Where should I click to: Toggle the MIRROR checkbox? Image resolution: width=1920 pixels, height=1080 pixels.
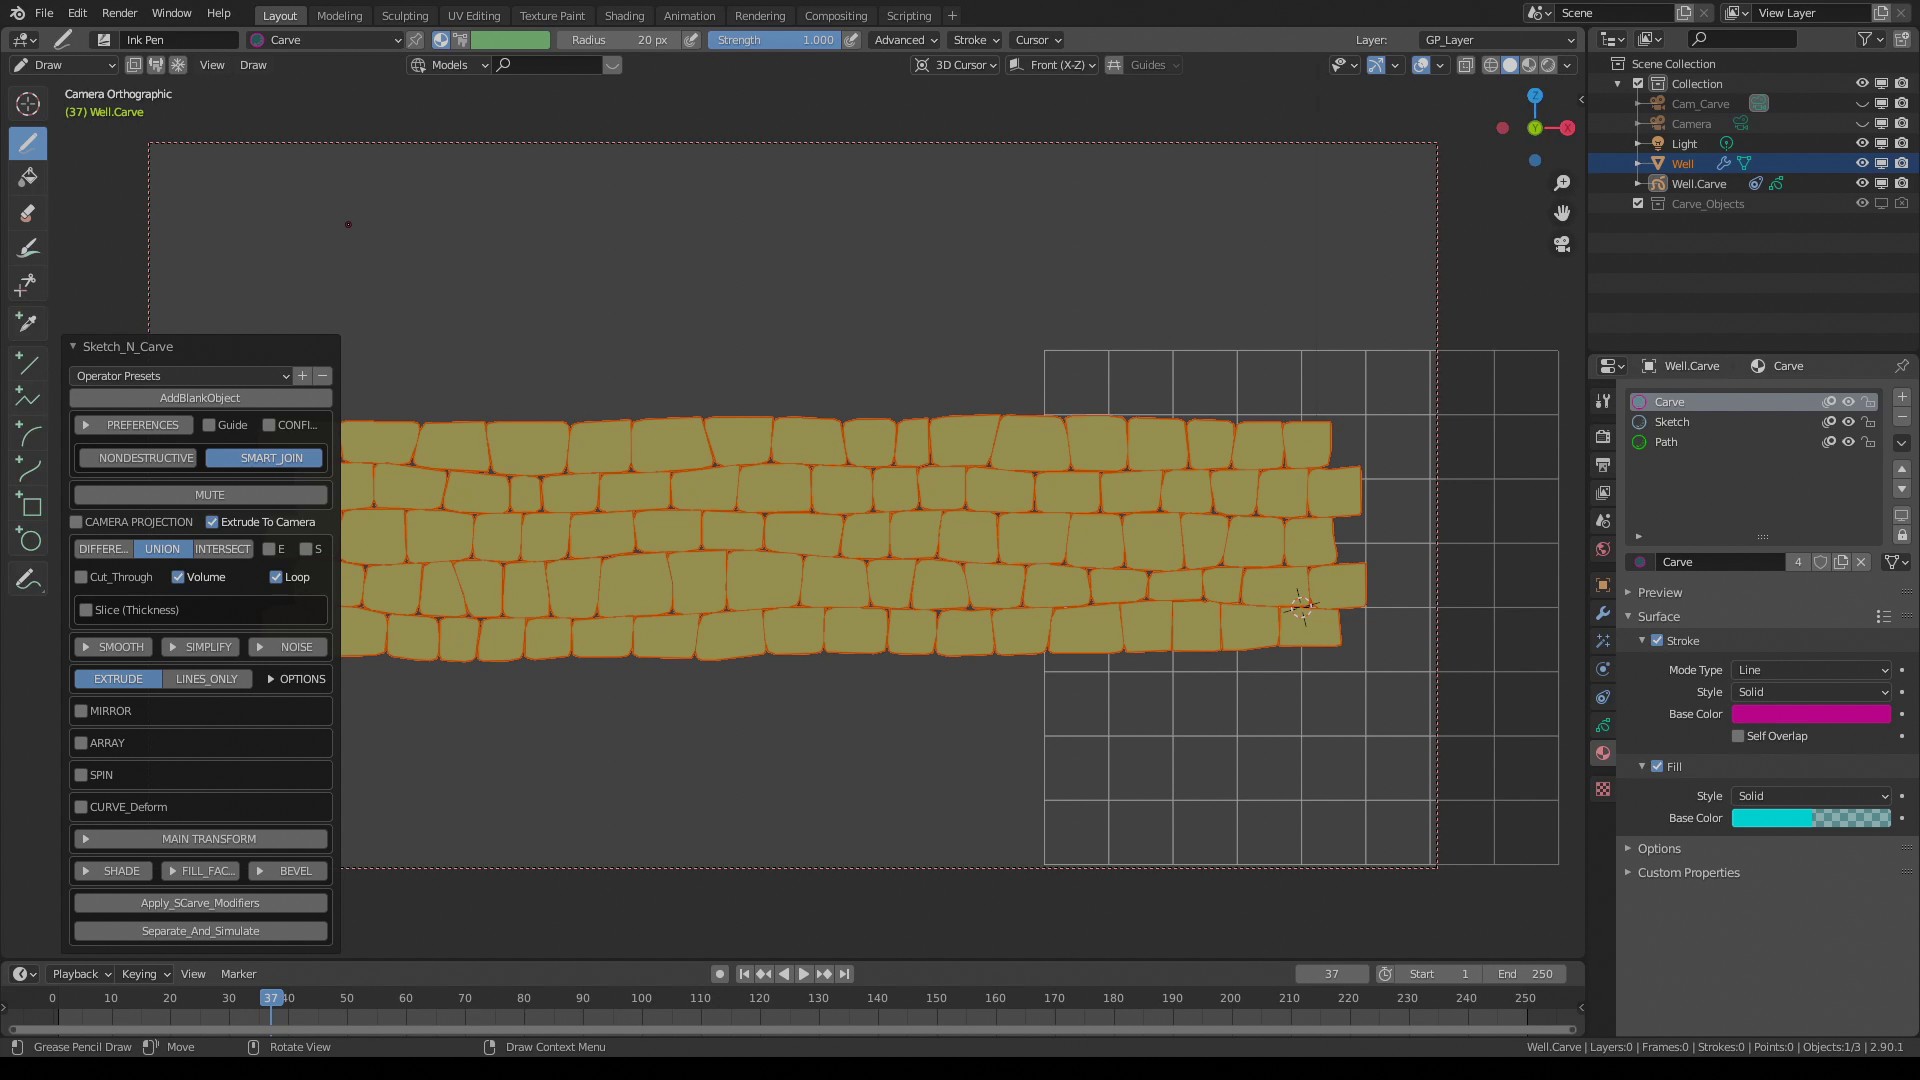pos(82,711)
